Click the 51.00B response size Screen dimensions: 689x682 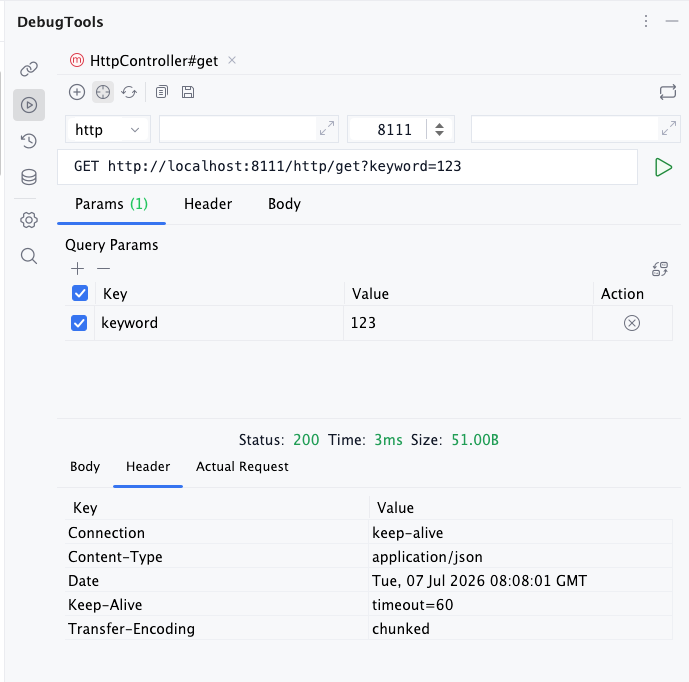(475, 440)
